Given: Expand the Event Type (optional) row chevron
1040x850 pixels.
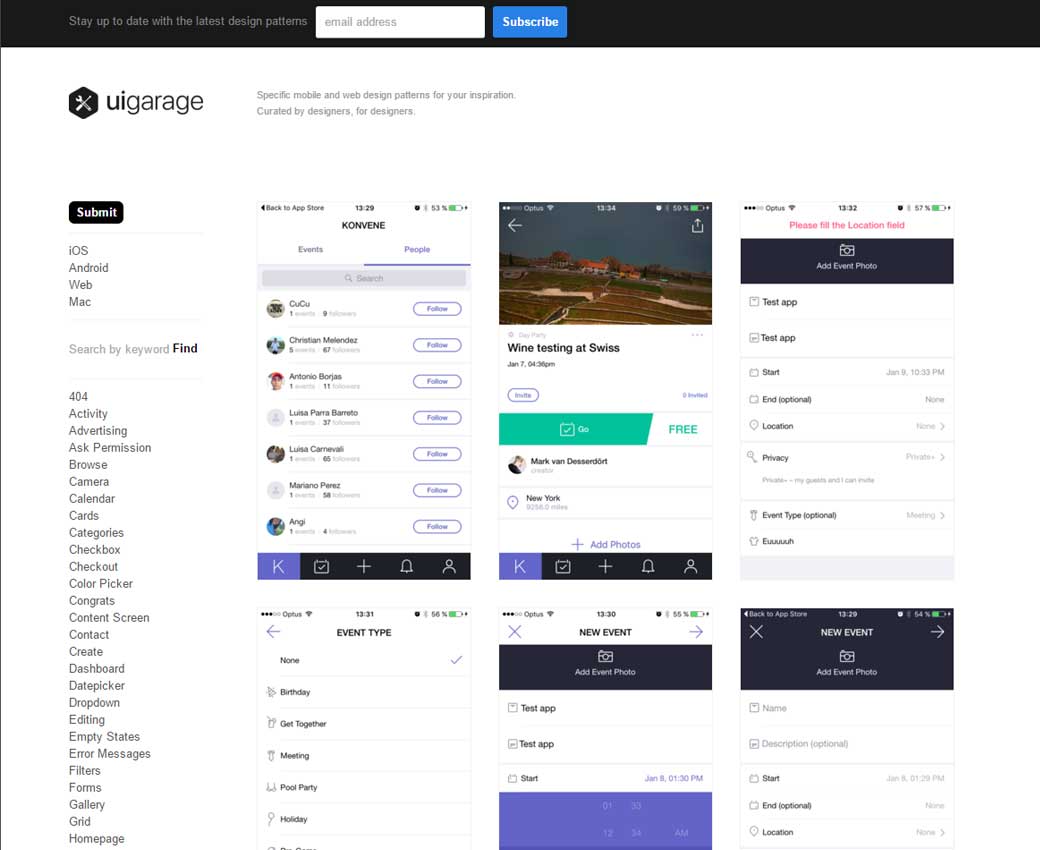Looking at the screenshot, I should point(942,516).
